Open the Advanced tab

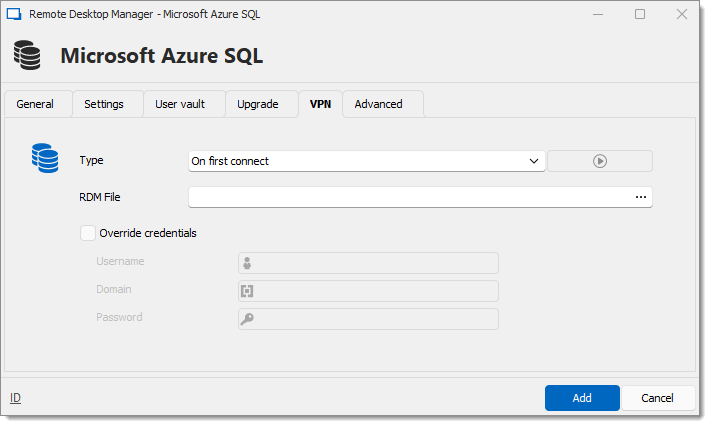[379, 104]
